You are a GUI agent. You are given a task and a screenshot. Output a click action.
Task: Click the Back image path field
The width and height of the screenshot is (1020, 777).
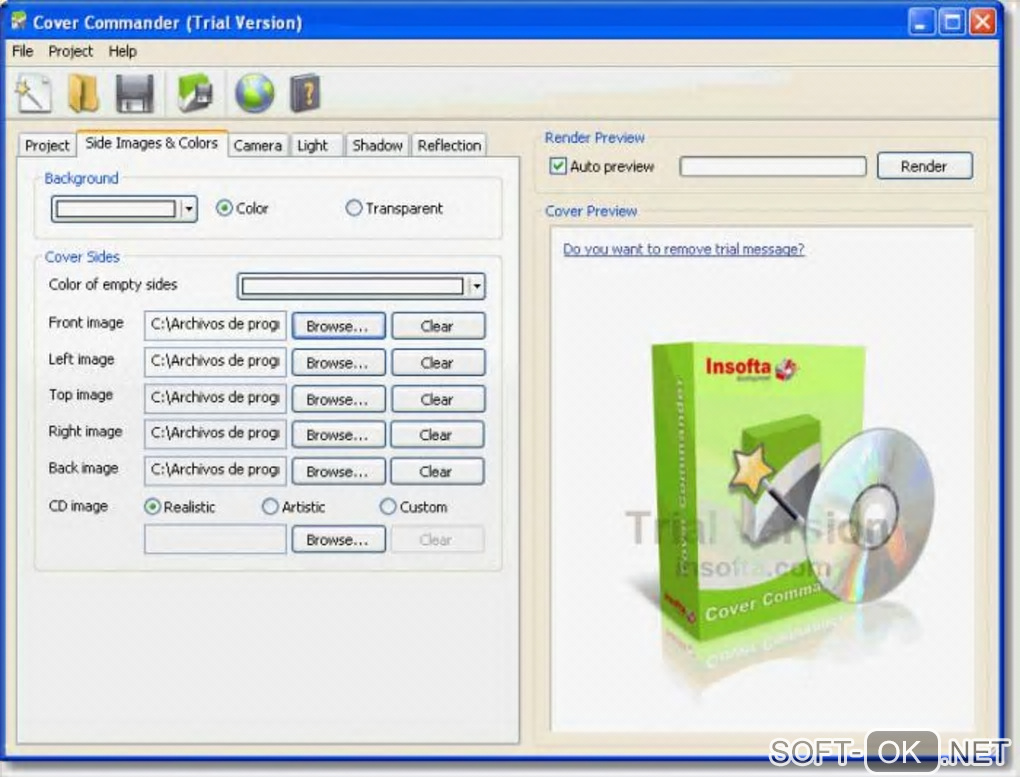pyautogui.click(x=215, y=470)
